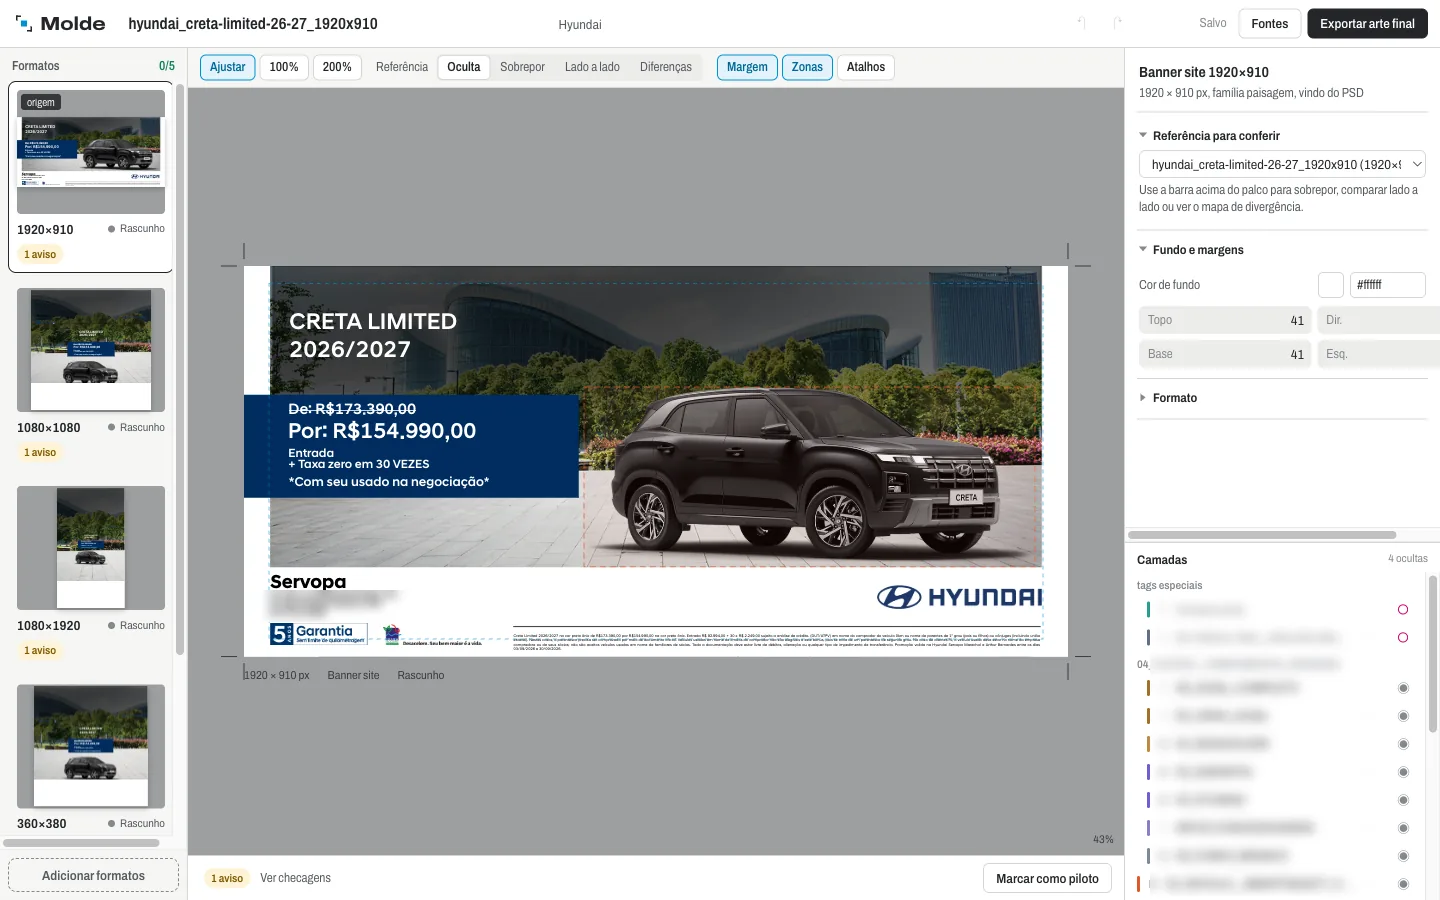Select the 360×380 format thumbnail
This screenshot has height=900, width=1440.
tap(91, 746)
